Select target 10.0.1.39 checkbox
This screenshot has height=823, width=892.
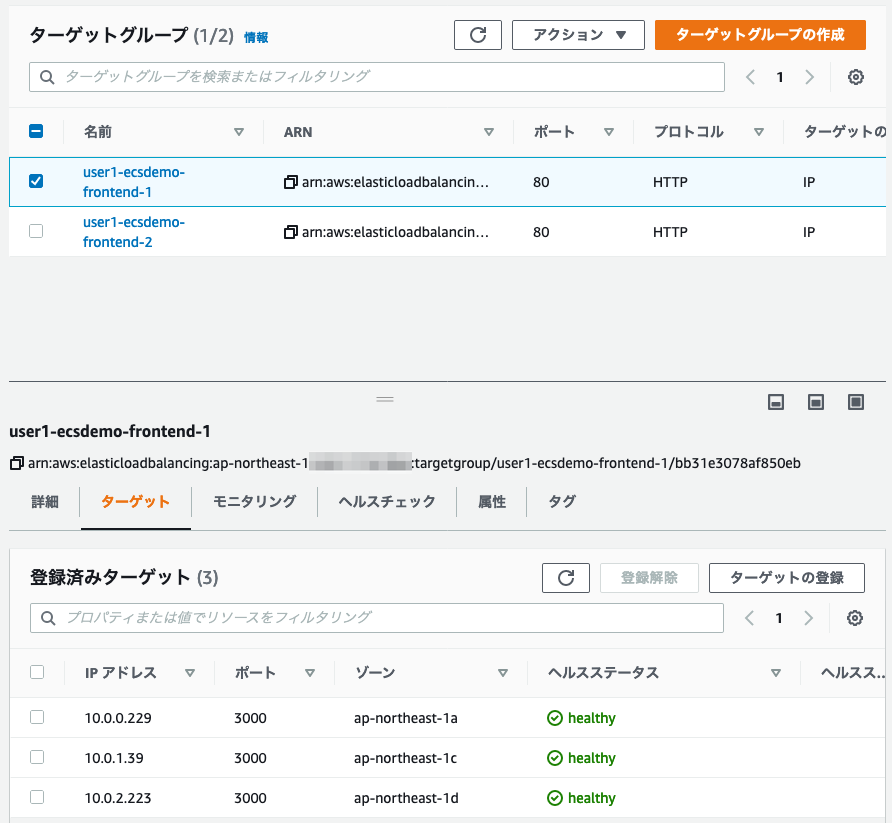[x=37, y=757]
